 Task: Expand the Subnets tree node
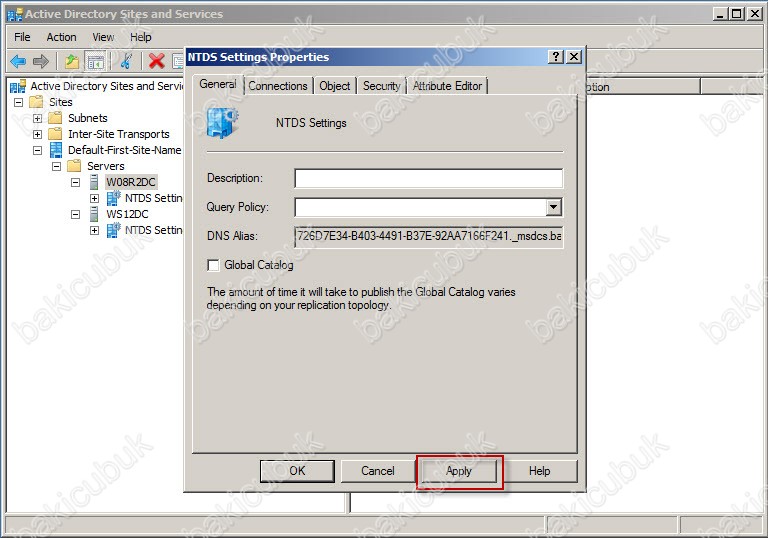pos(37,118)
